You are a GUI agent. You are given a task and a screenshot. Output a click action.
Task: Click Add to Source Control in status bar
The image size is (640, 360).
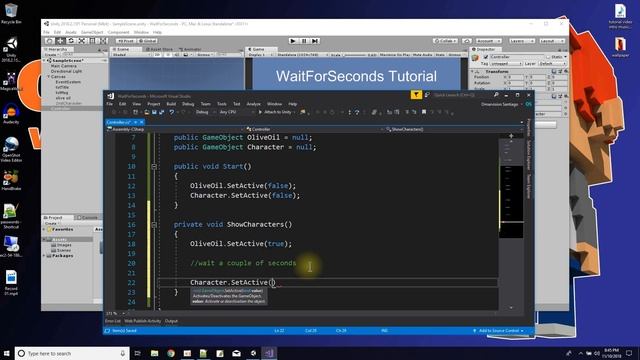pos(498,331)
